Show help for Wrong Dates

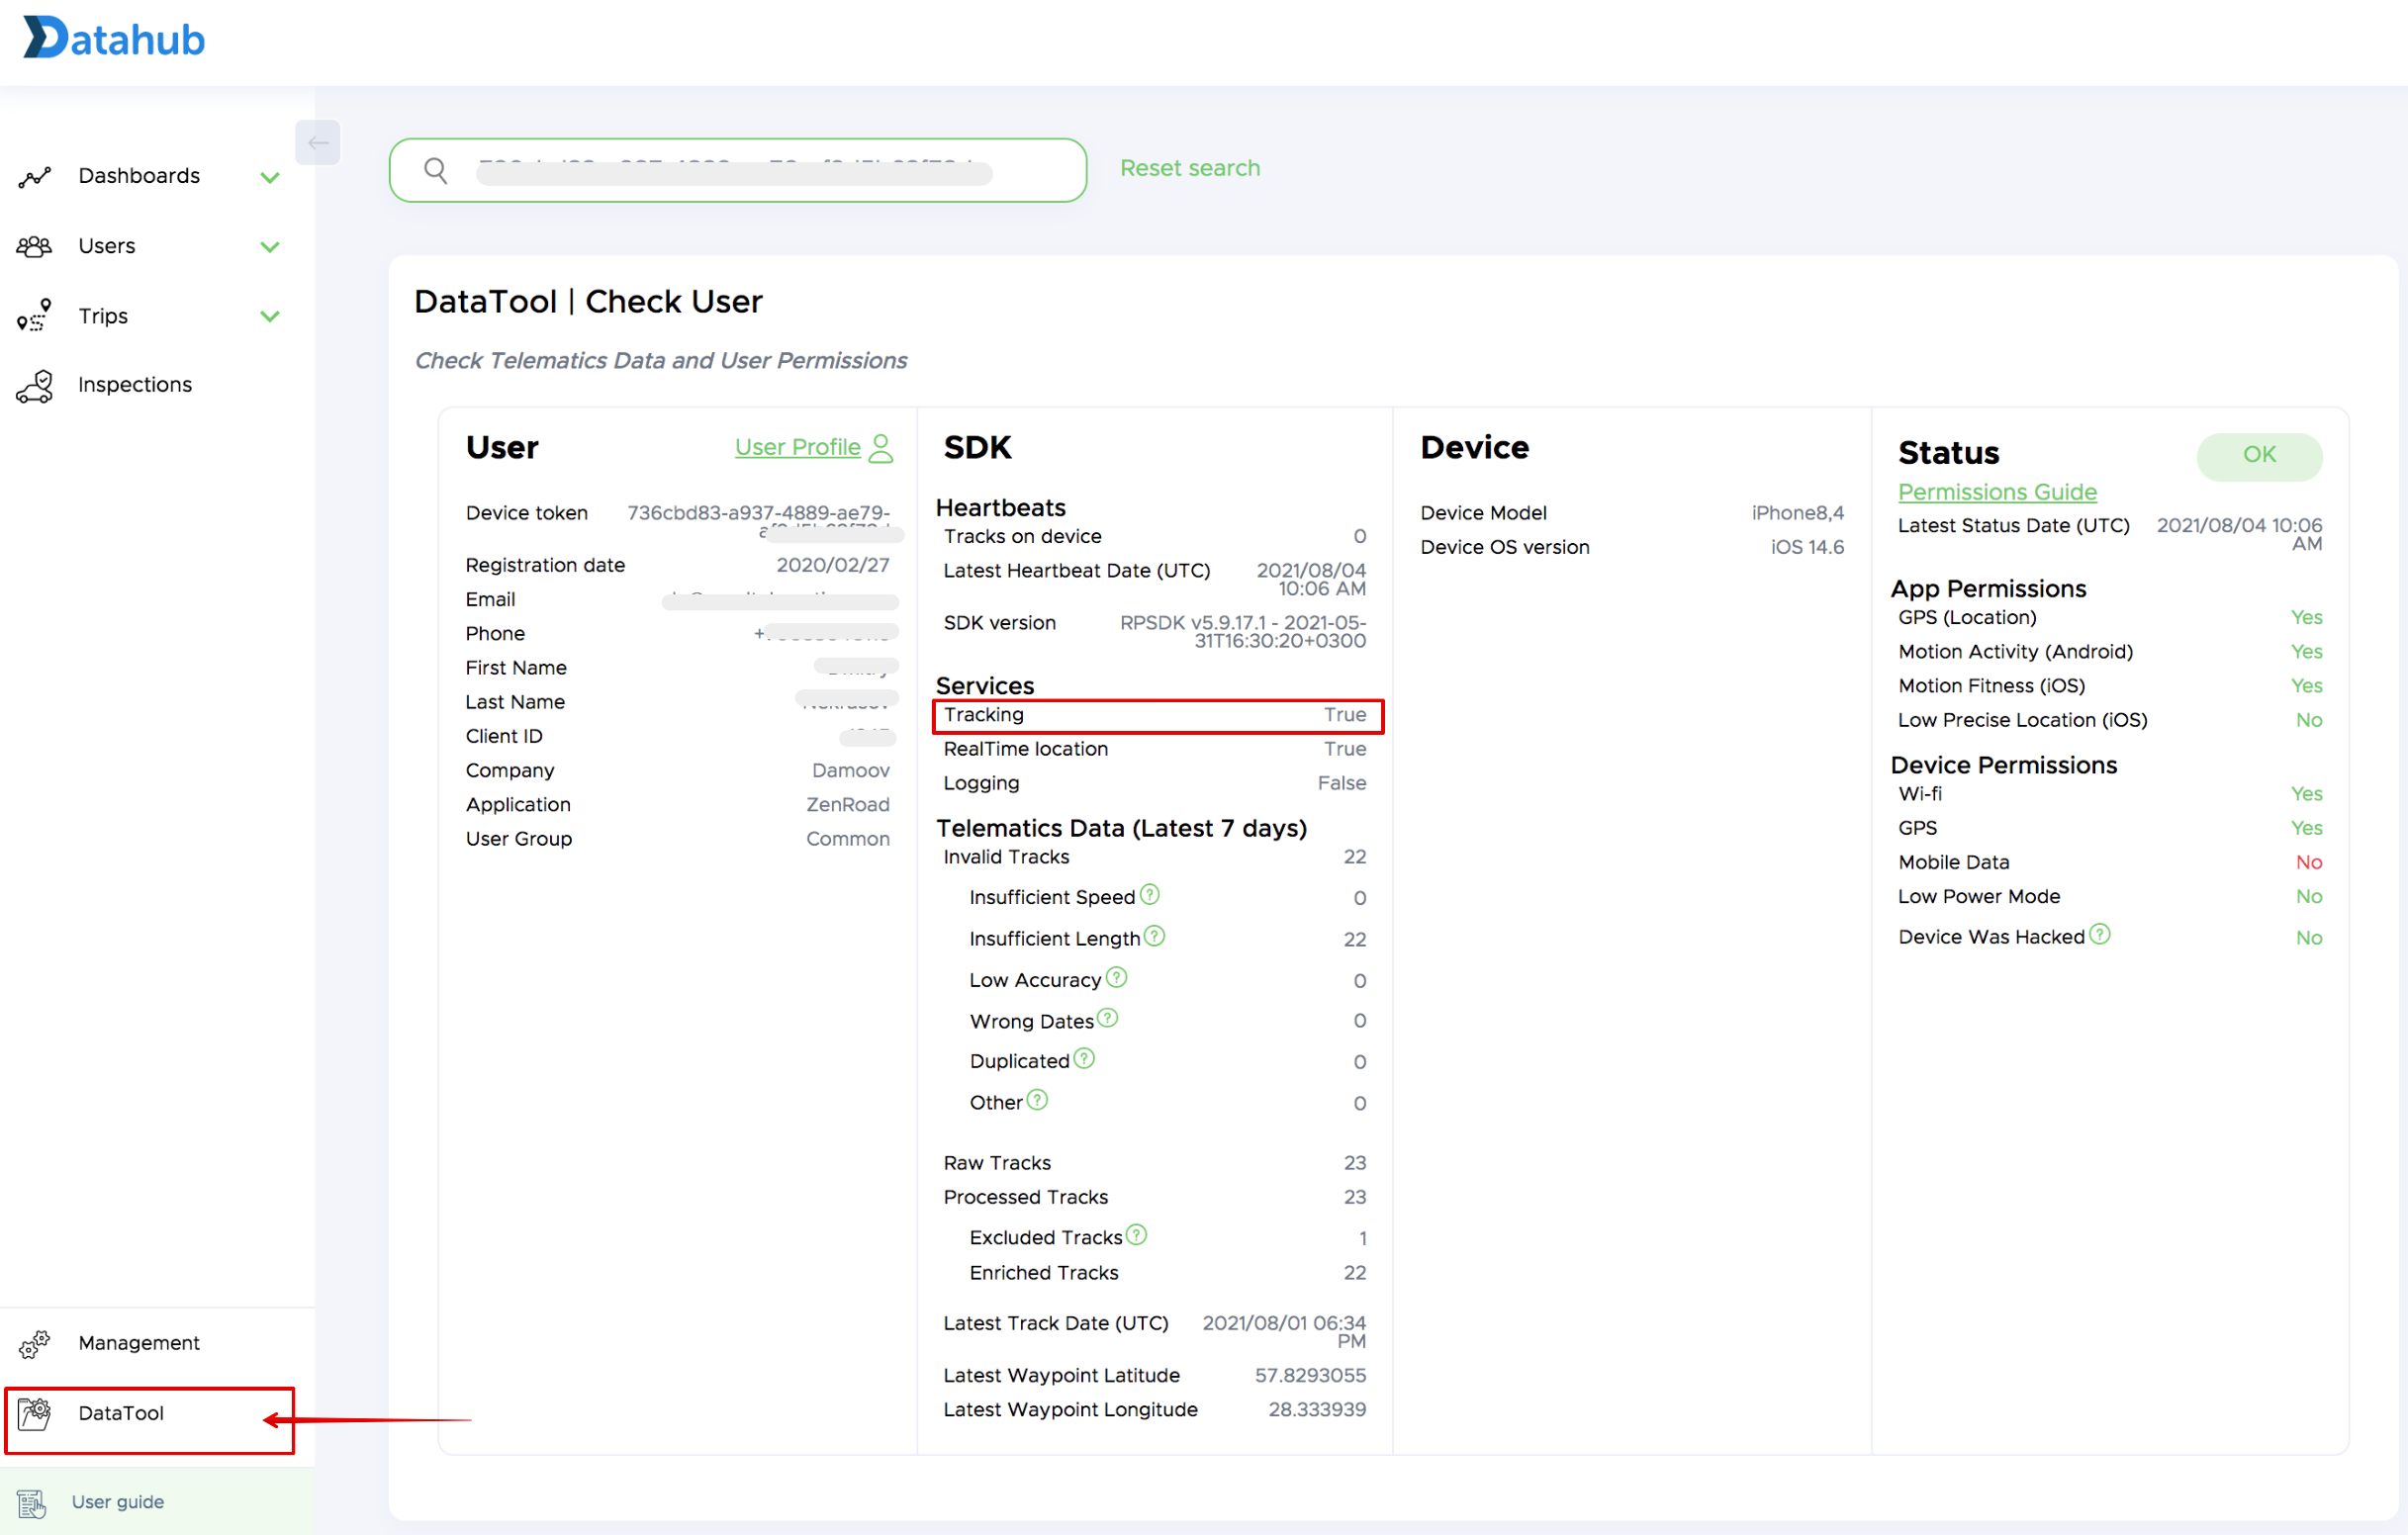[x=1107, y=1018]
